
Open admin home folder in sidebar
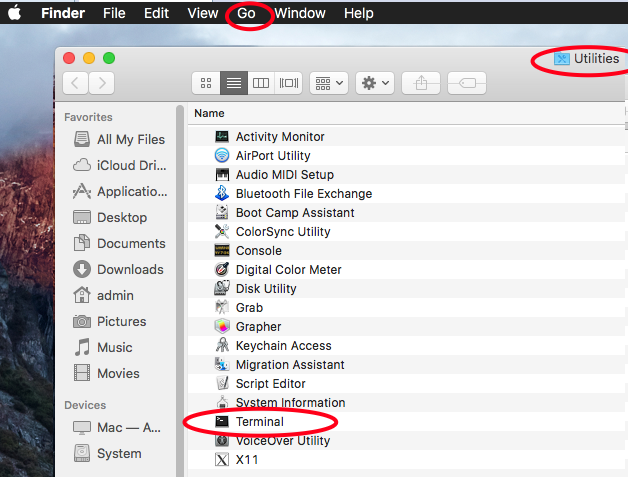coord(103,296)
